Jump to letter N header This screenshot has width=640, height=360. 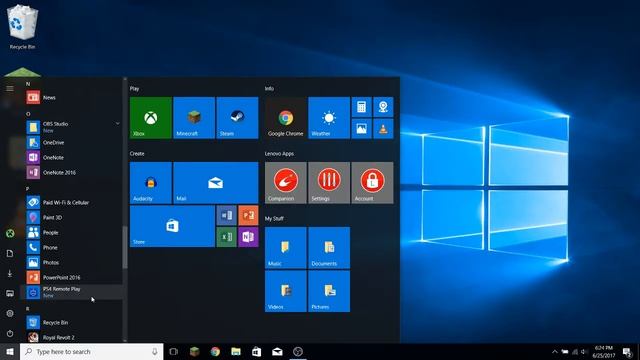(28, 84)
